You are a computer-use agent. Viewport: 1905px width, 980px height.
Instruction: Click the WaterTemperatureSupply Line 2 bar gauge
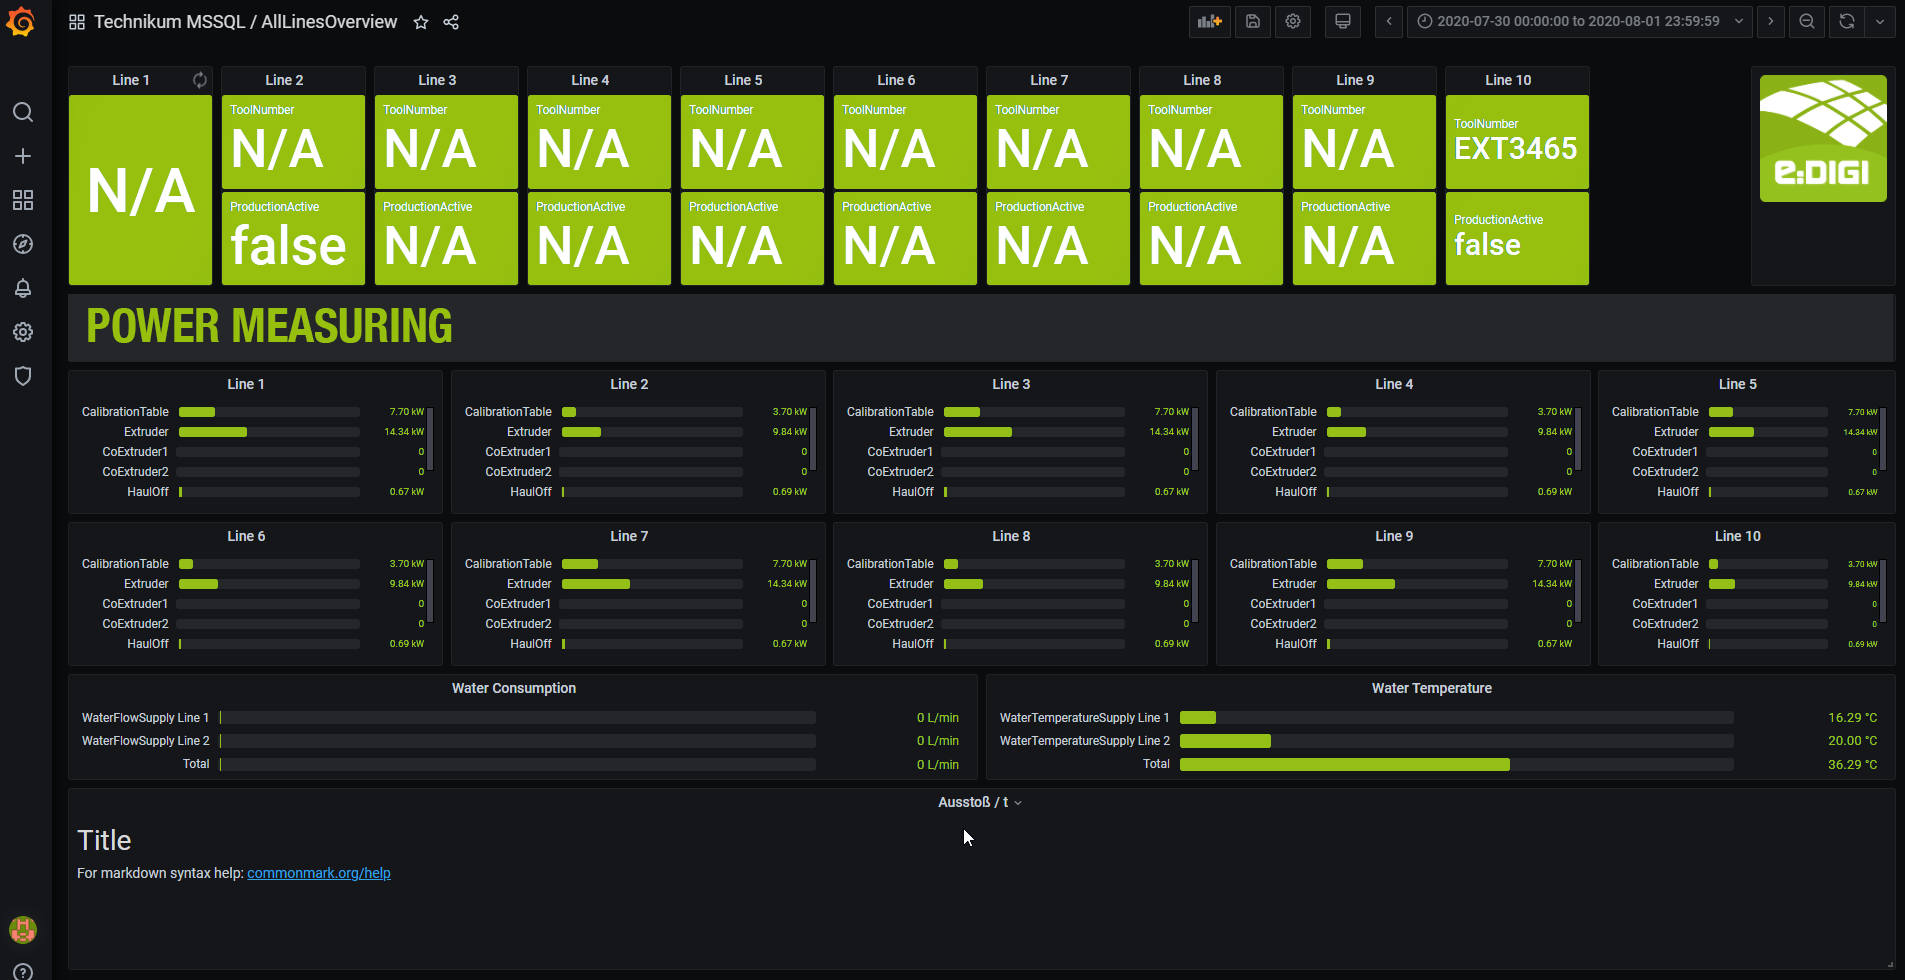click(x=1455, y=741)
